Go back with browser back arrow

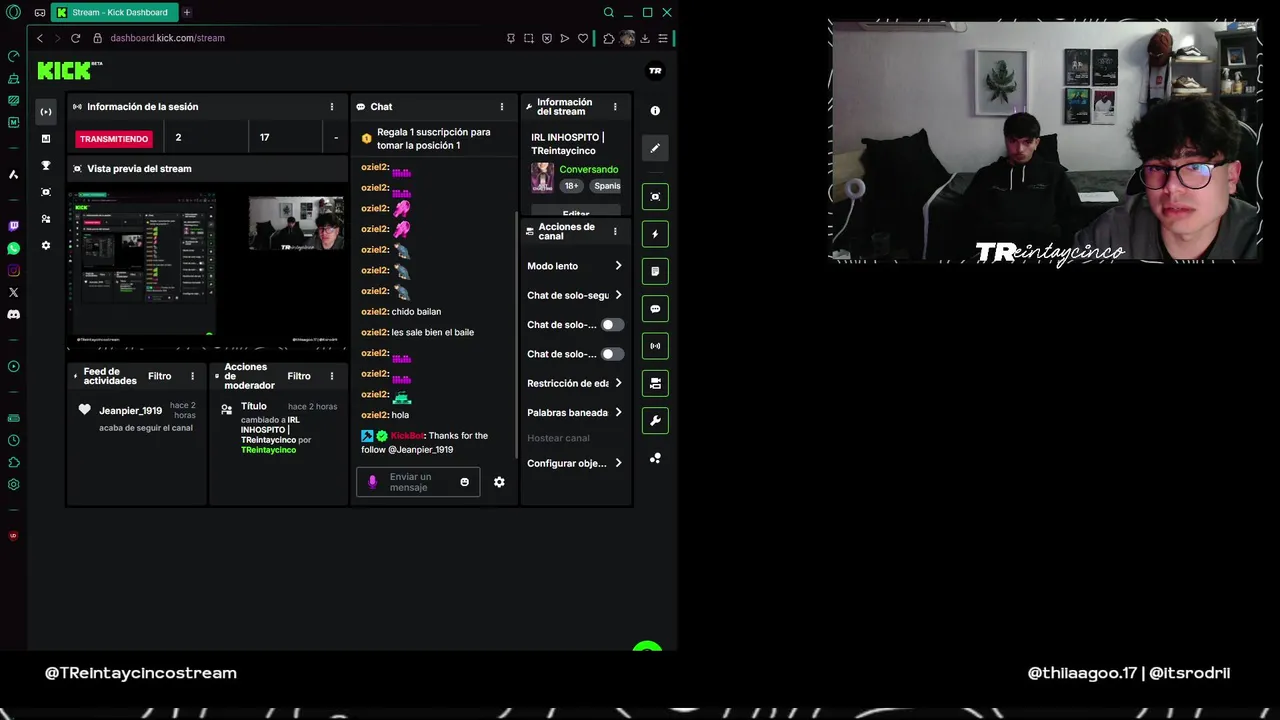coord(40,38)
